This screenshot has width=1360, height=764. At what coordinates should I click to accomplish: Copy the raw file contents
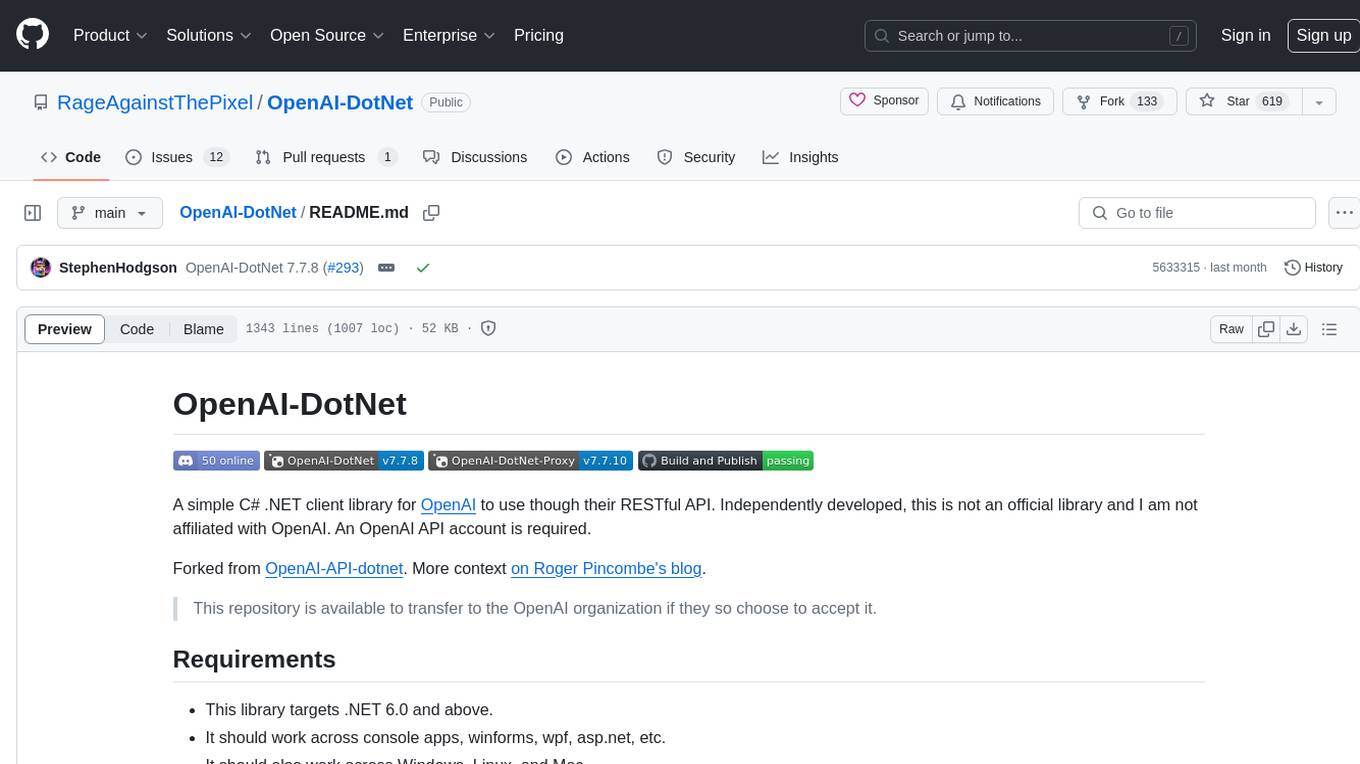pos(1266,329)
